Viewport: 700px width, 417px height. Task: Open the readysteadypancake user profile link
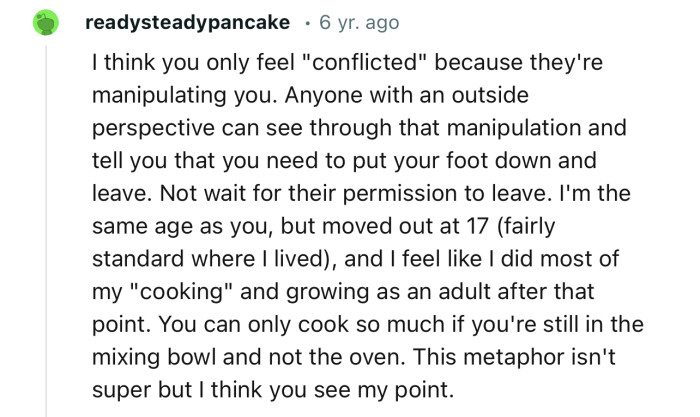(x=189, y=22)
